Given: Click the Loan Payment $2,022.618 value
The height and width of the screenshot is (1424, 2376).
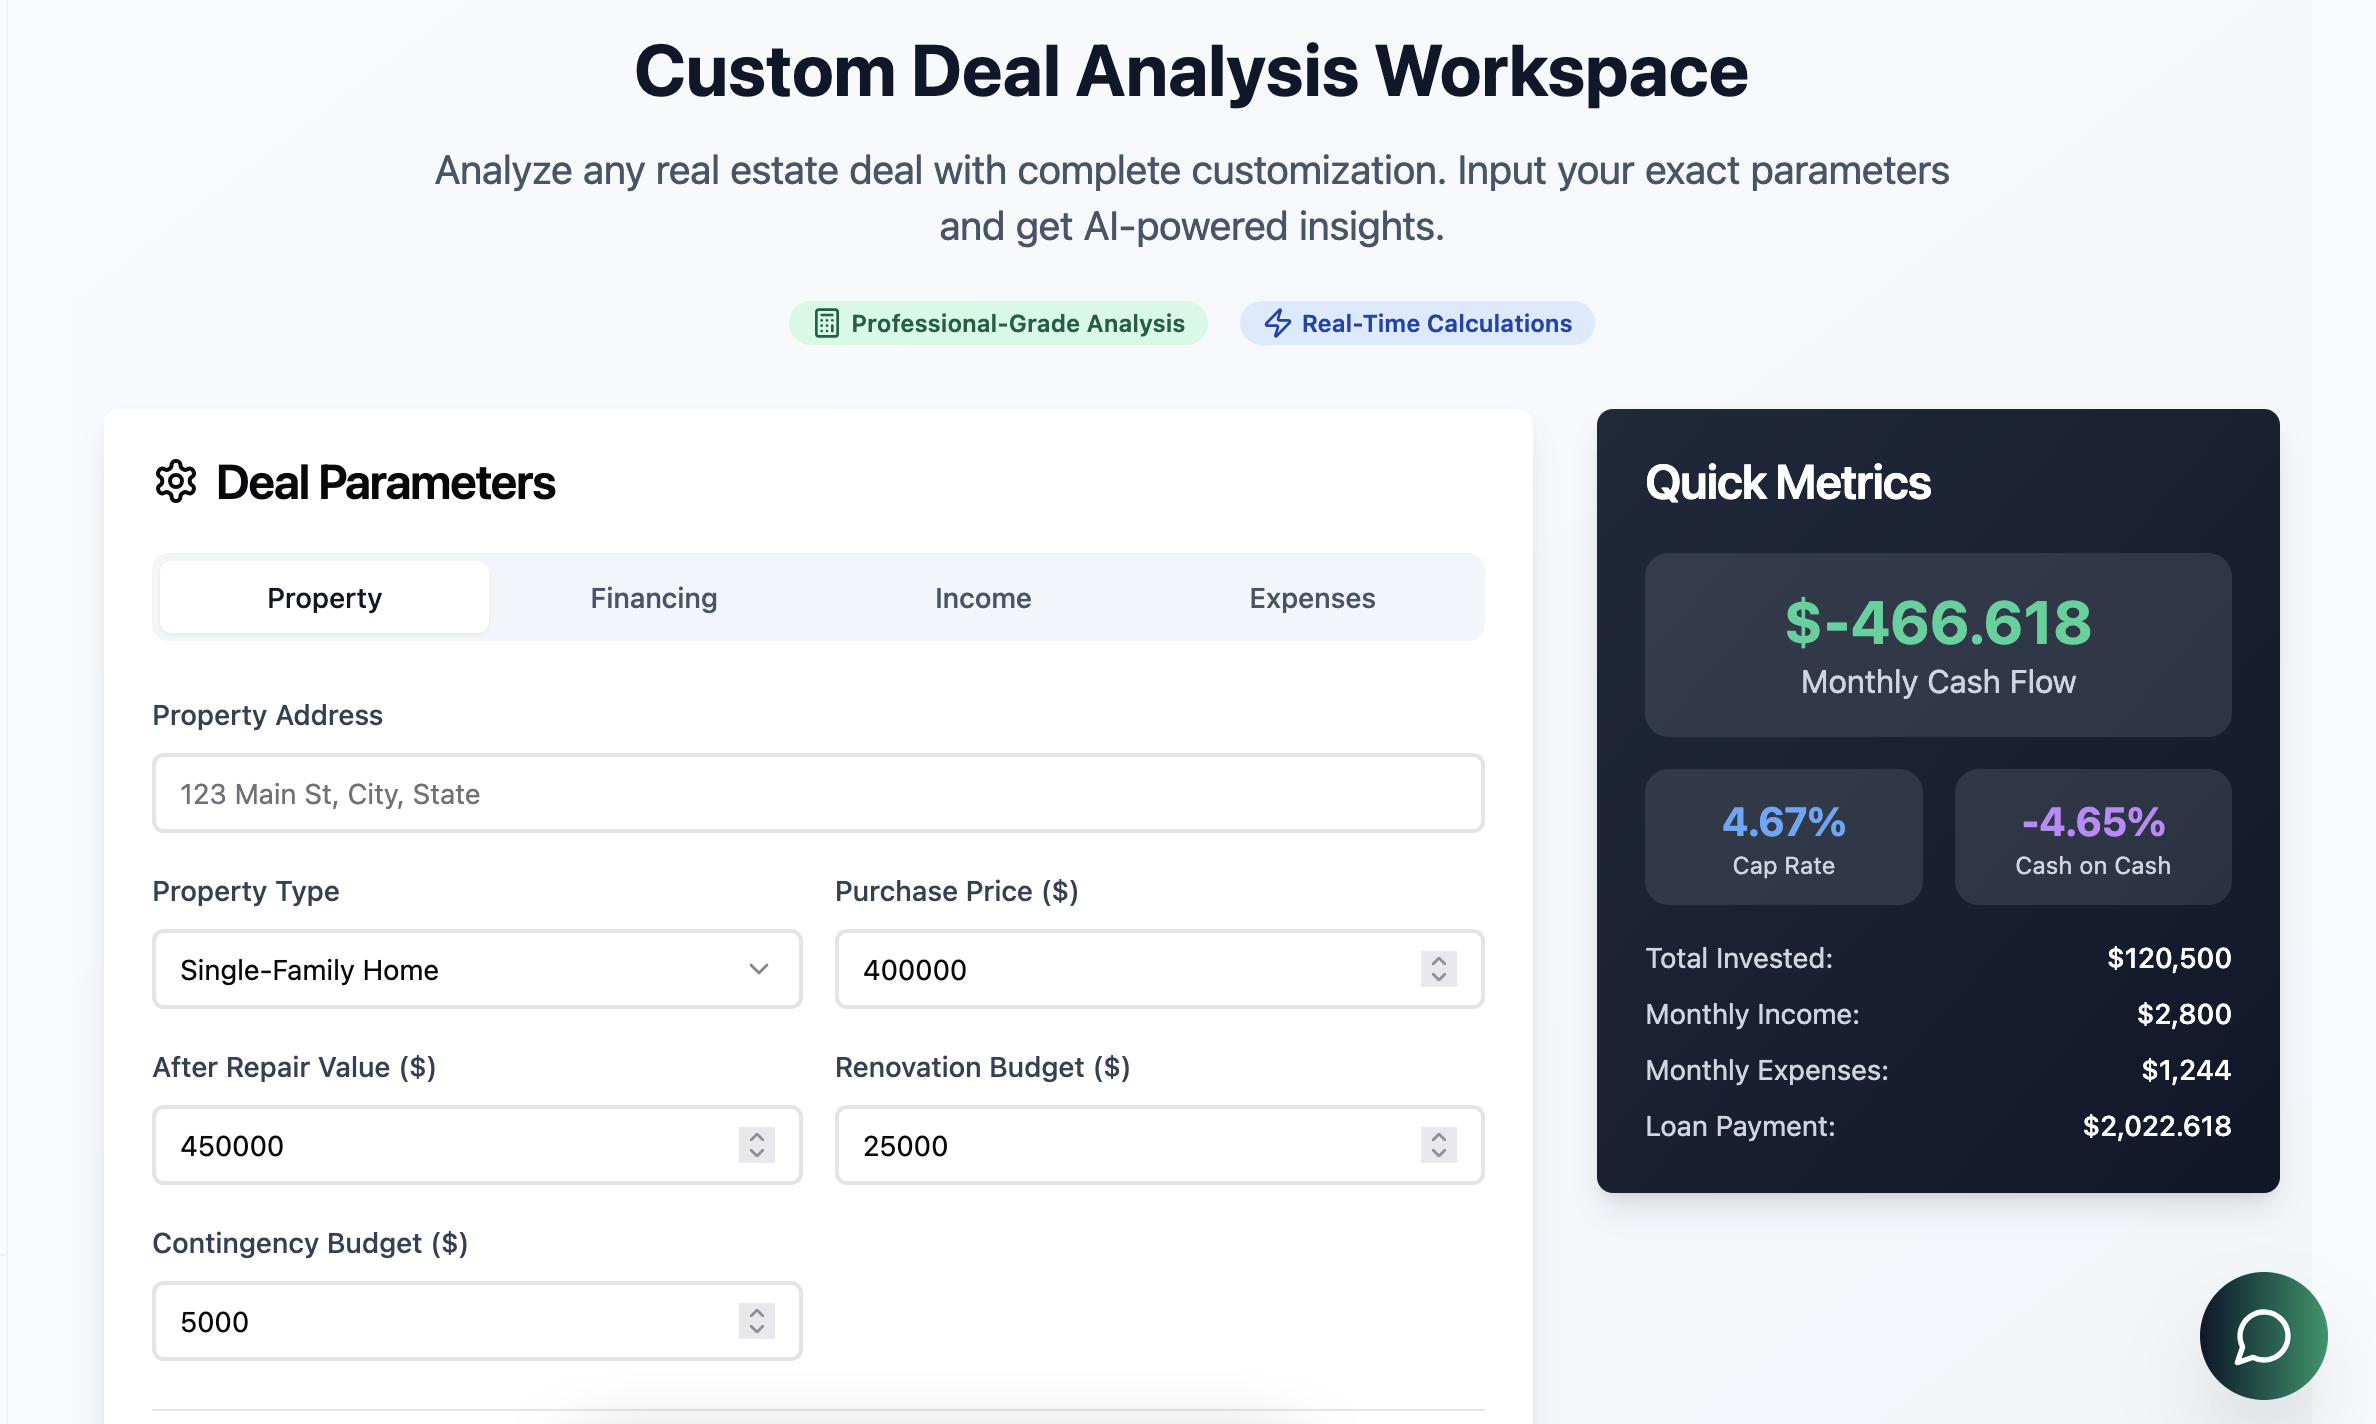Looking at the screenshot, I should tap(2157, 1126).
